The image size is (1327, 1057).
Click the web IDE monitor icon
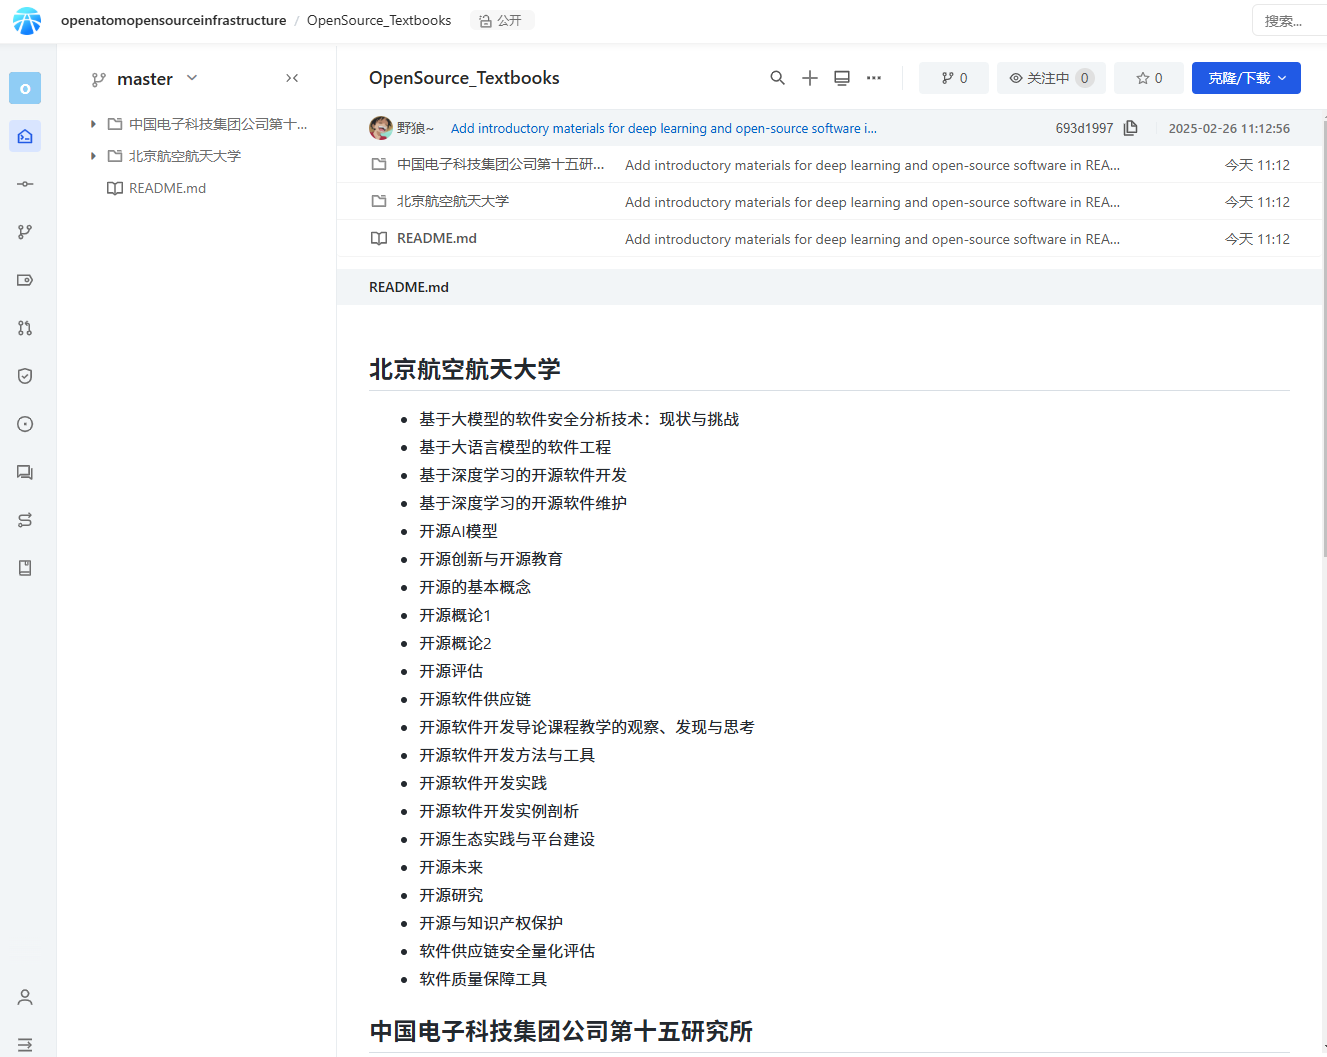(842, 78)
